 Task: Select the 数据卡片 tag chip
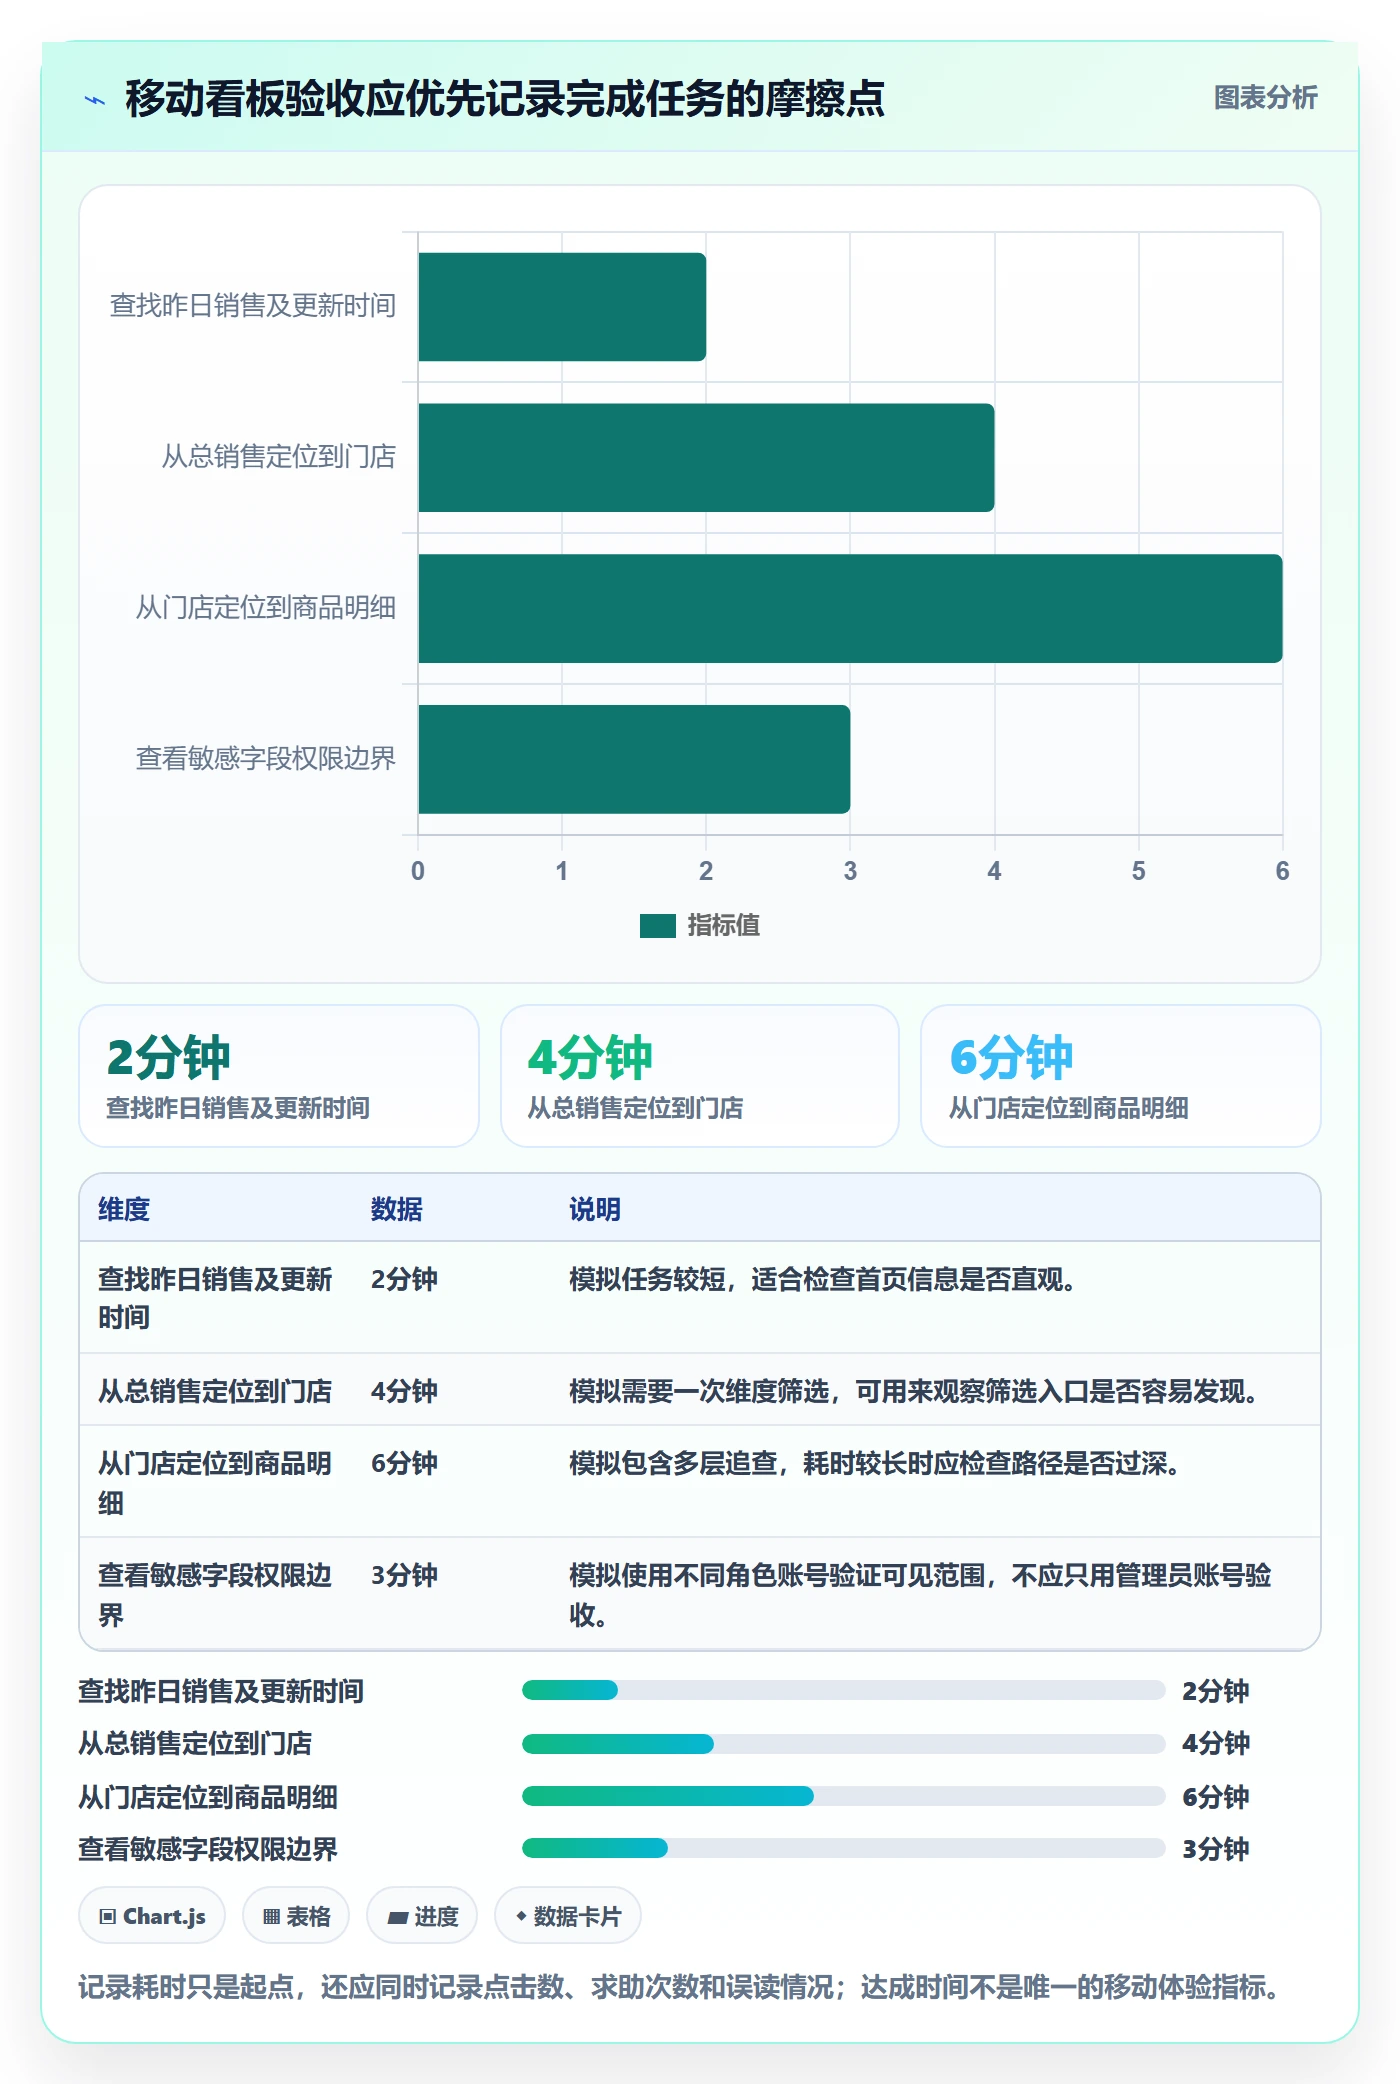coord(568,1916)
